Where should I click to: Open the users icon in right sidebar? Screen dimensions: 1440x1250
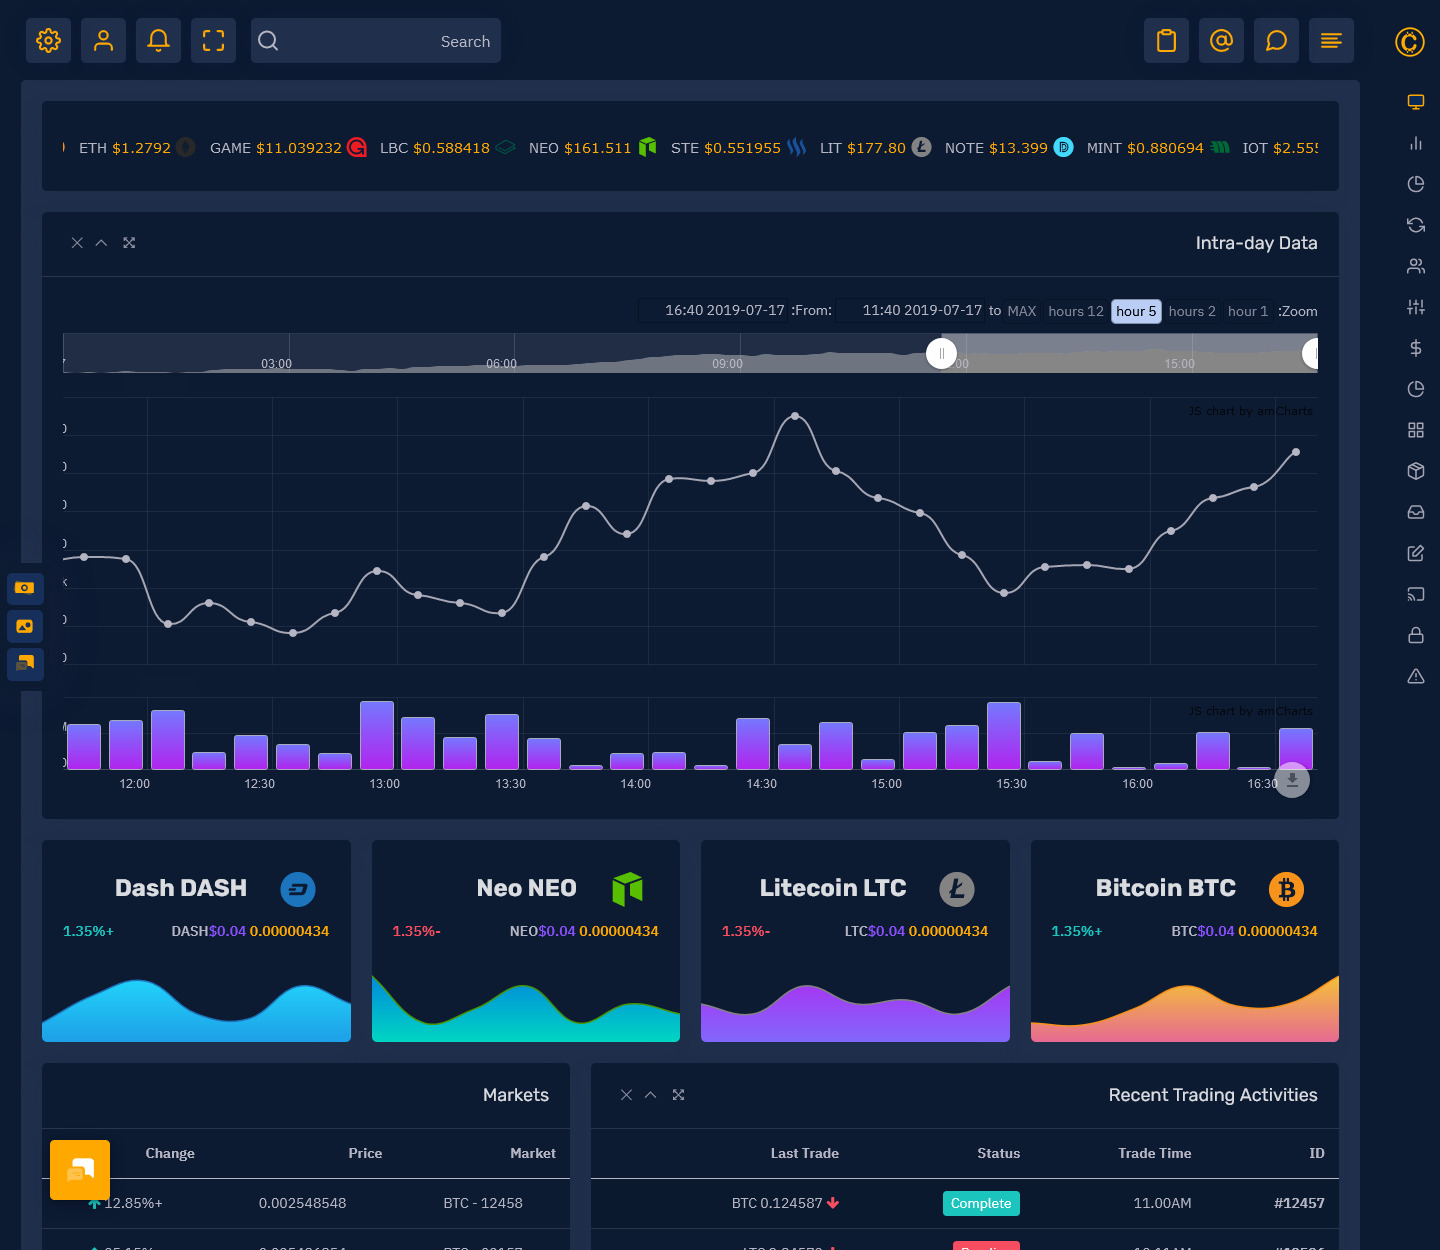click(1416, 266)
